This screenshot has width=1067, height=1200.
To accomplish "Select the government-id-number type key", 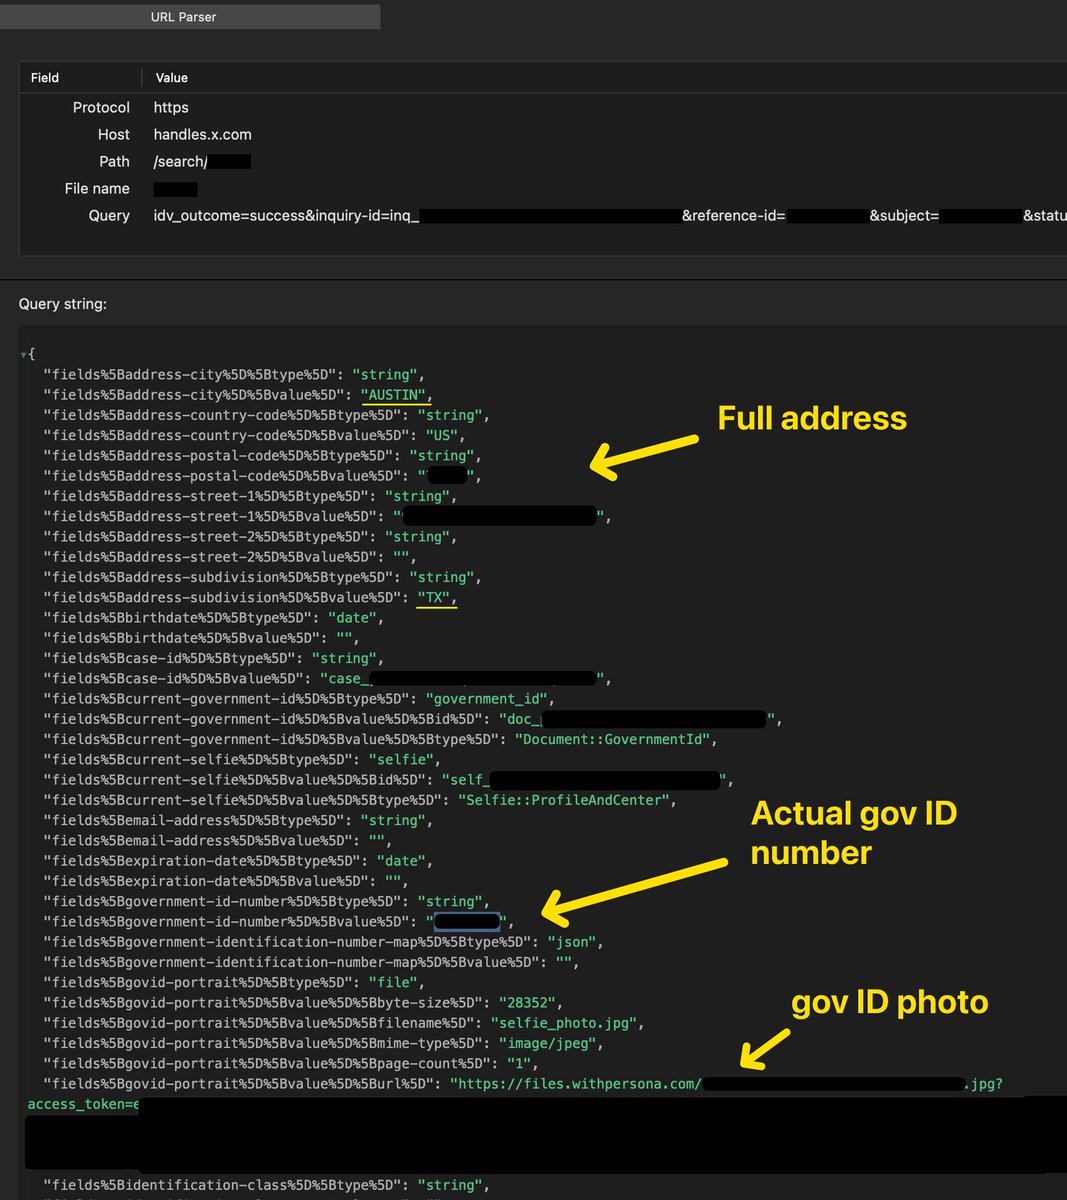I will point(222,901).
